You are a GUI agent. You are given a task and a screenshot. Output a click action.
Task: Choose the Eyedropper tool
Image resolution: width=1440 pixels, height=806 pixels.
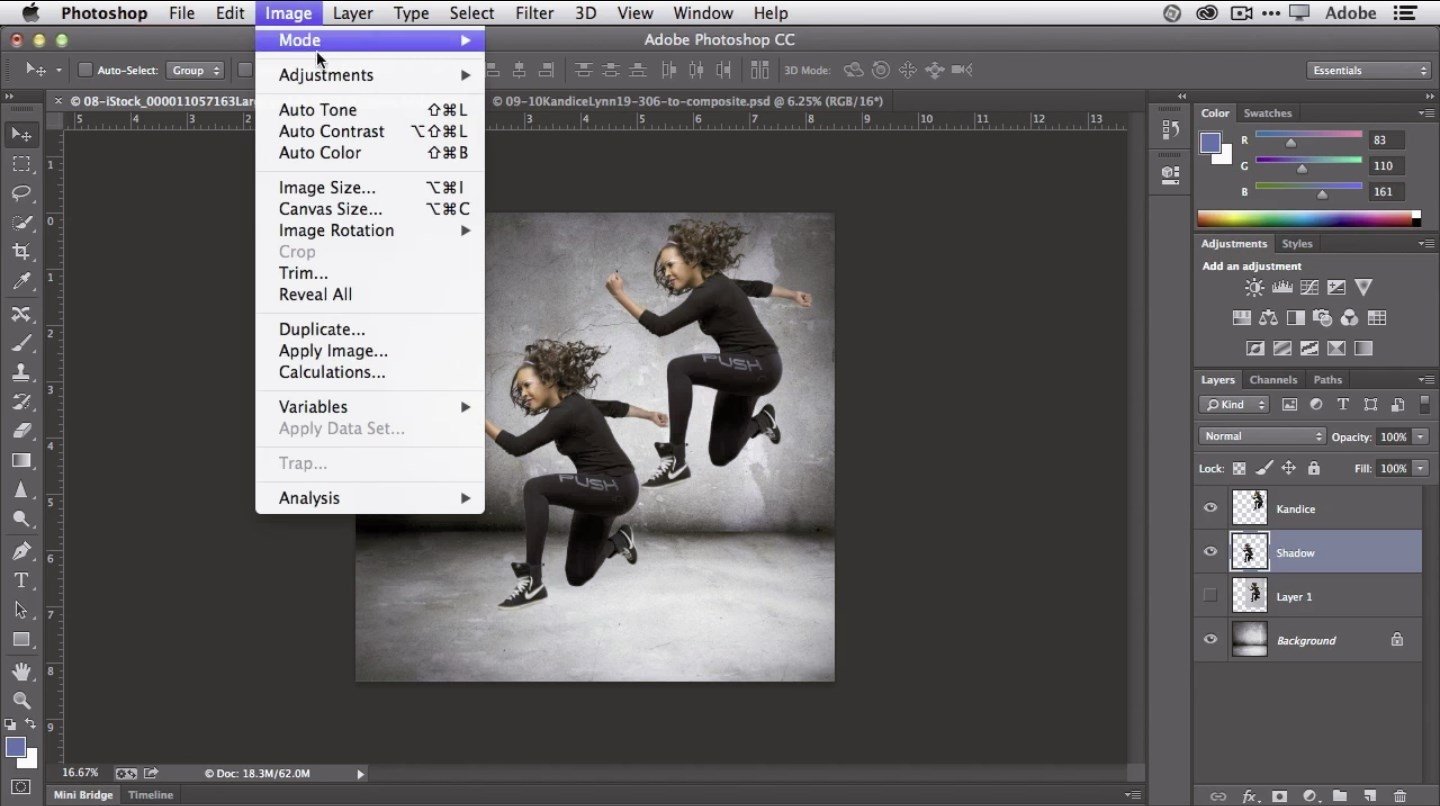click(21, 282)
